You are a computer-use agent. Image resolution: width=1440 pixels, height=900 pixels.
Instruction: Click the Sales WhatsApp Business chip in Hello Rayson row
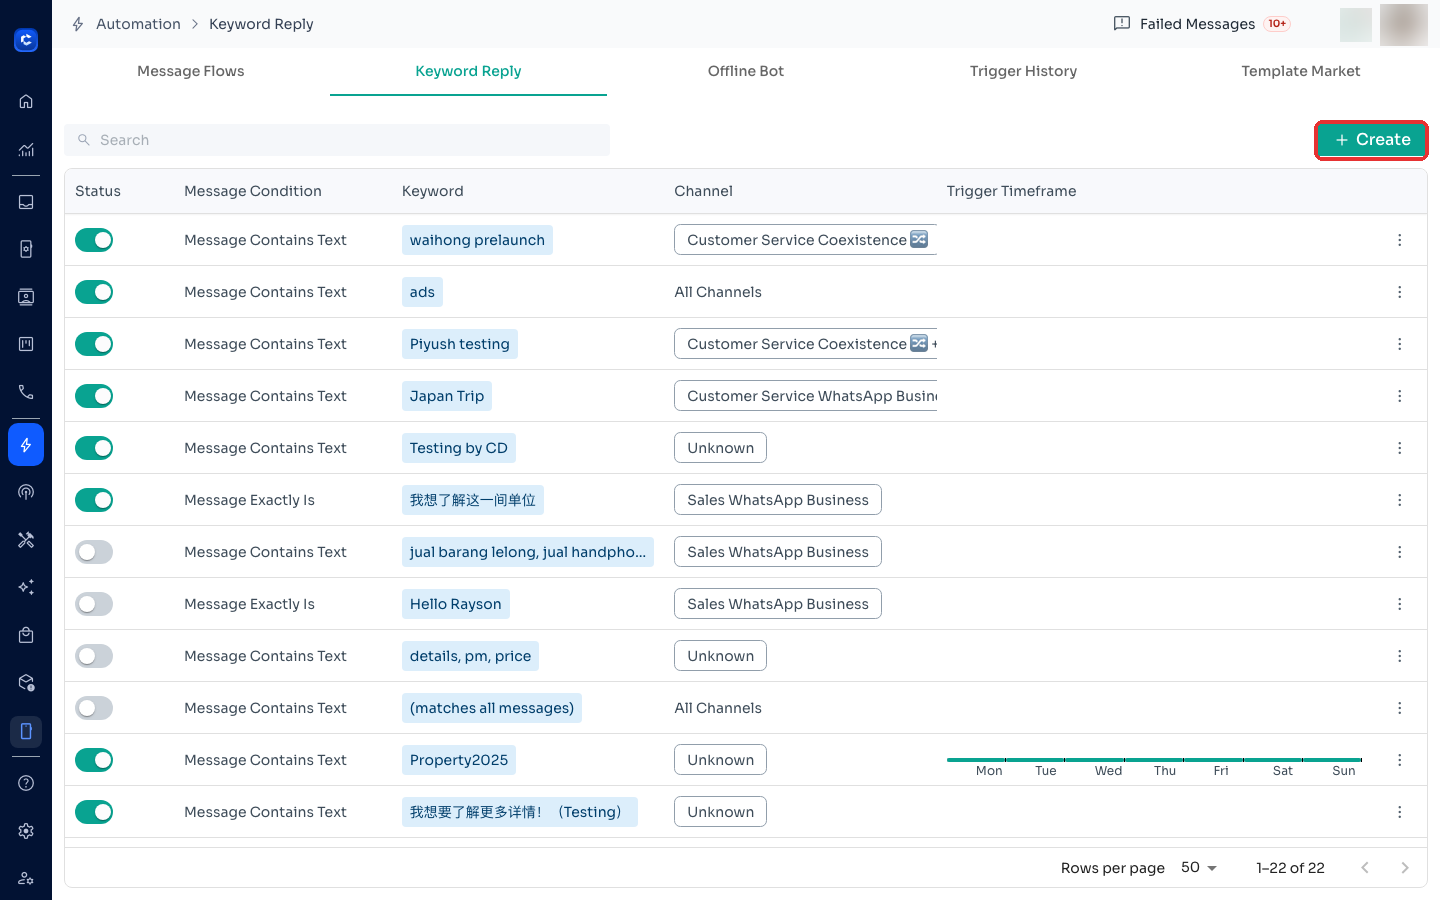[778, 604]
